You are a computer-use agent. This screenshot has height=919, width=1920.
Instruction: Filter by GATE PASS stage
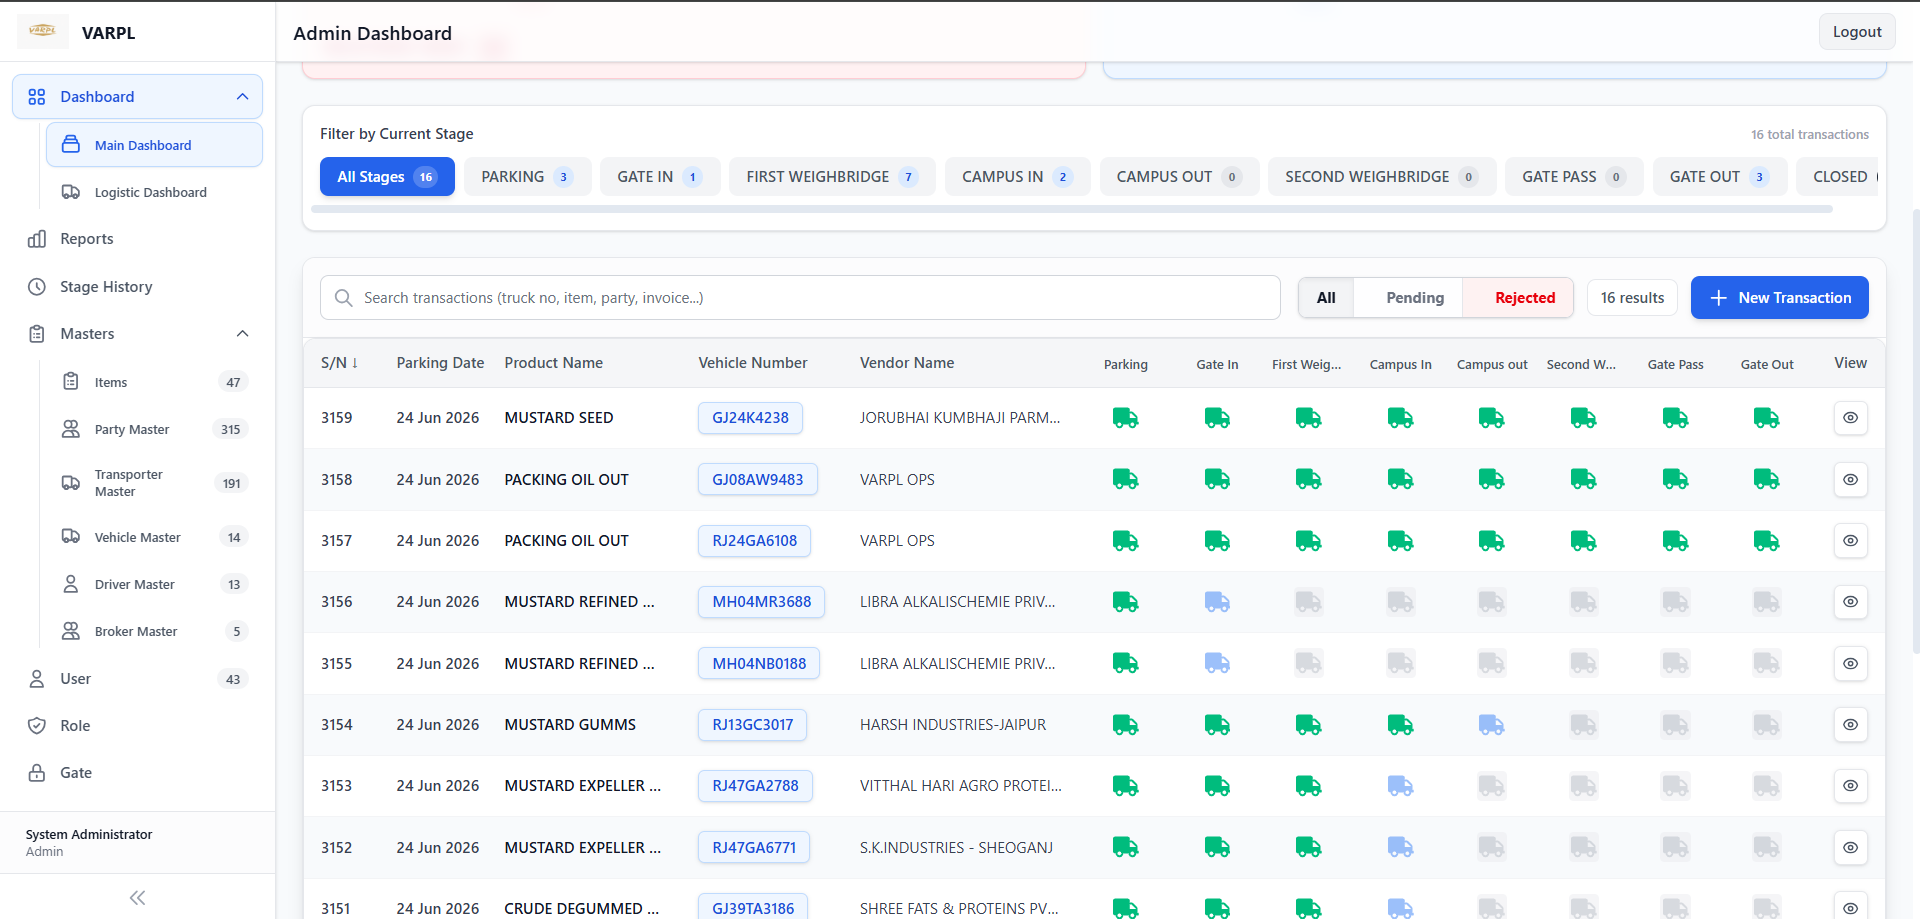tap(1574, 177)
